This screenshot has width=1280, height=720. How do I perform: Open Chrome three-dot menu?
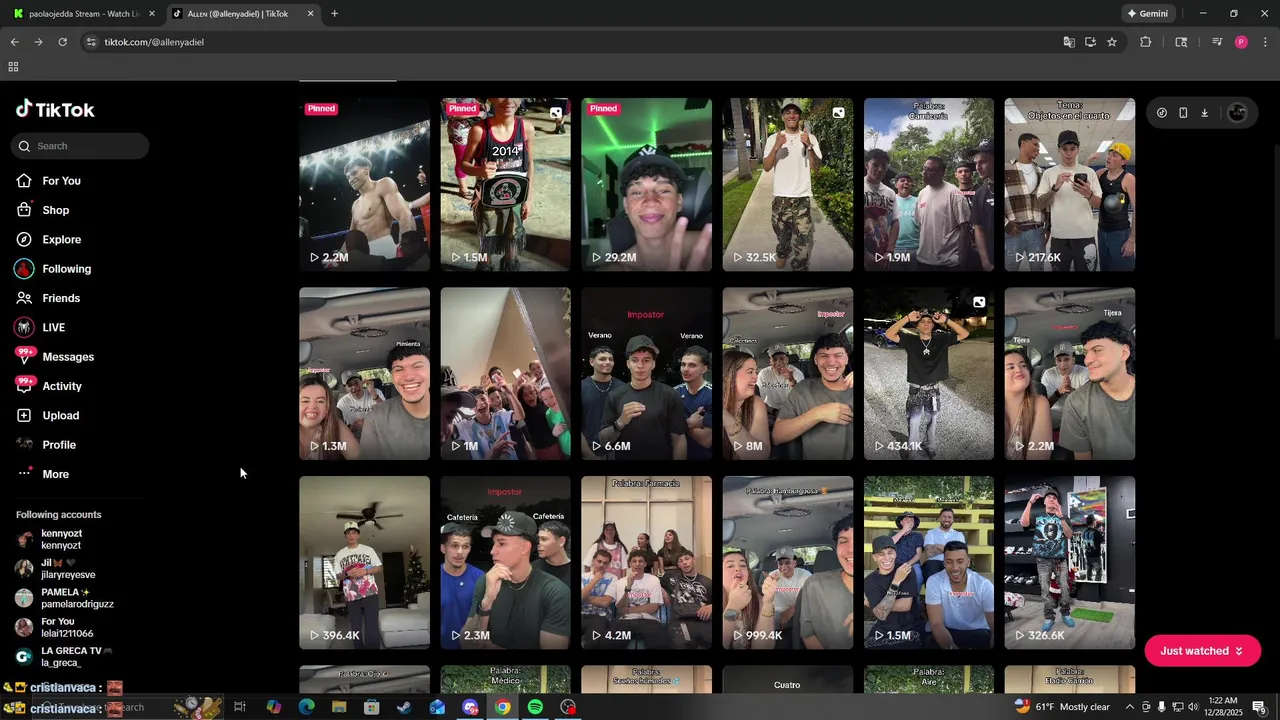click(1265, 42)
